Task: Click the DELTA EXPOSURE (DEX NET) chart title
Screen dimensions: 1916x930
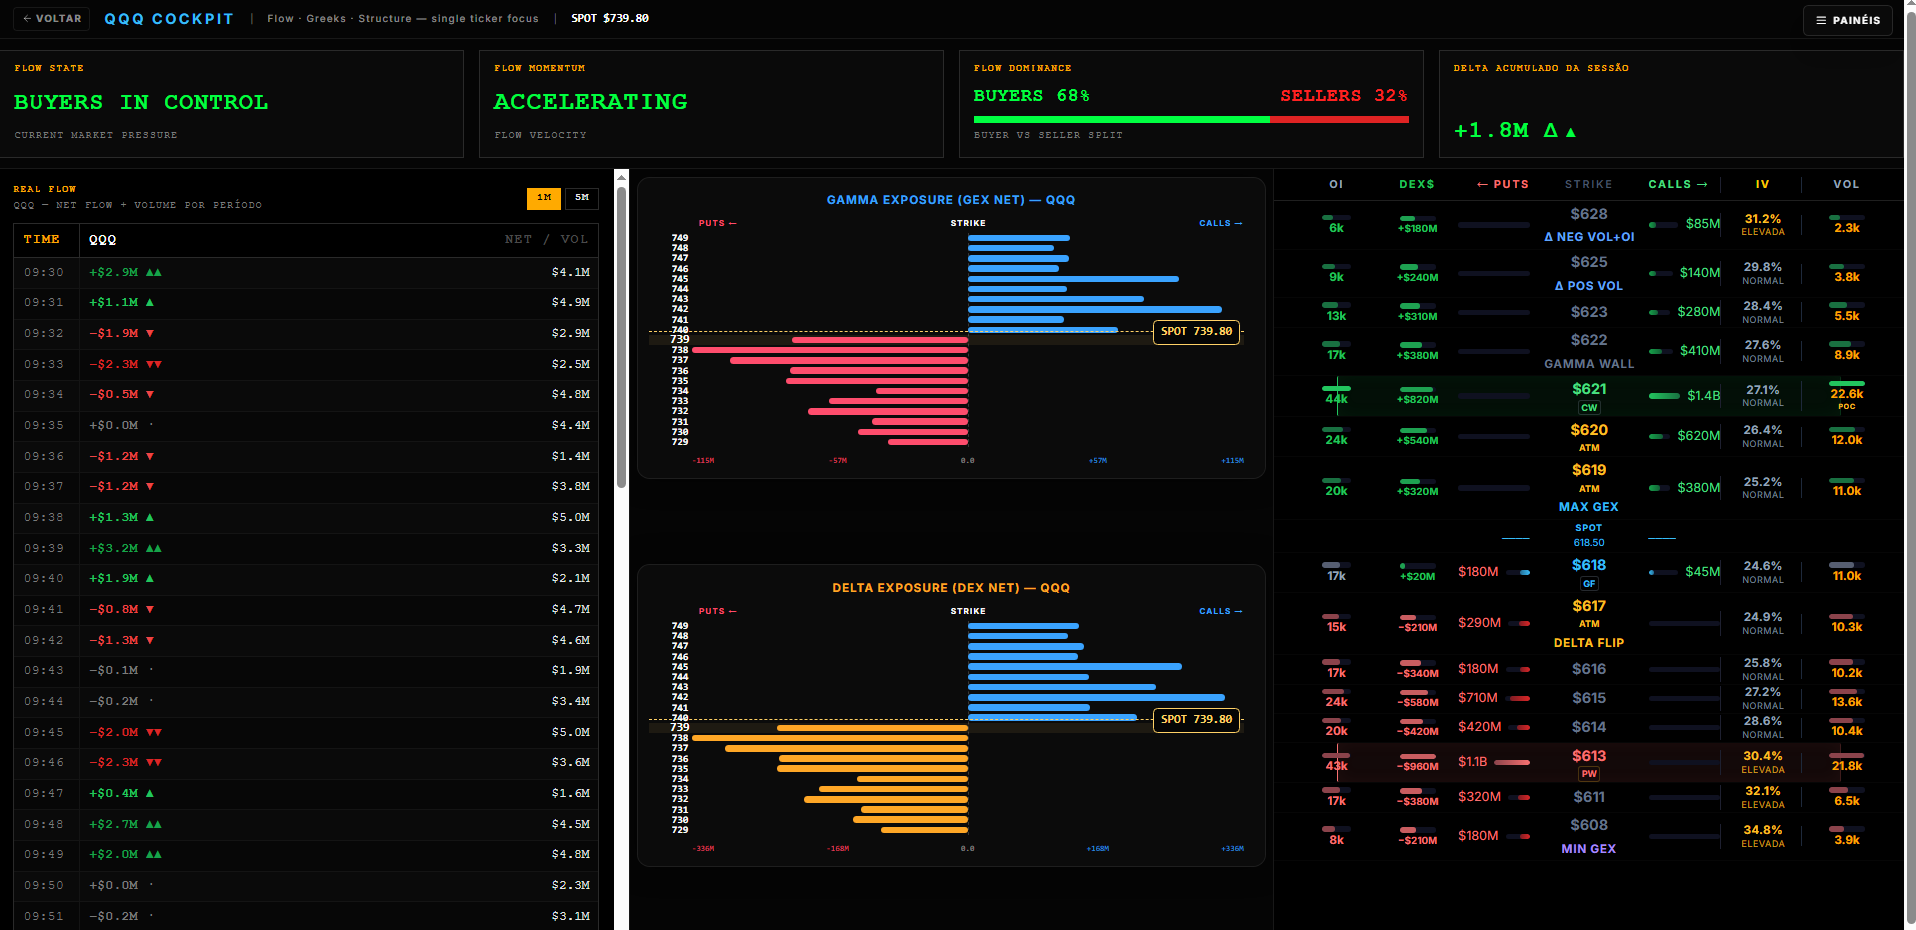Action: pyautogui.click(x=951, y=588)
